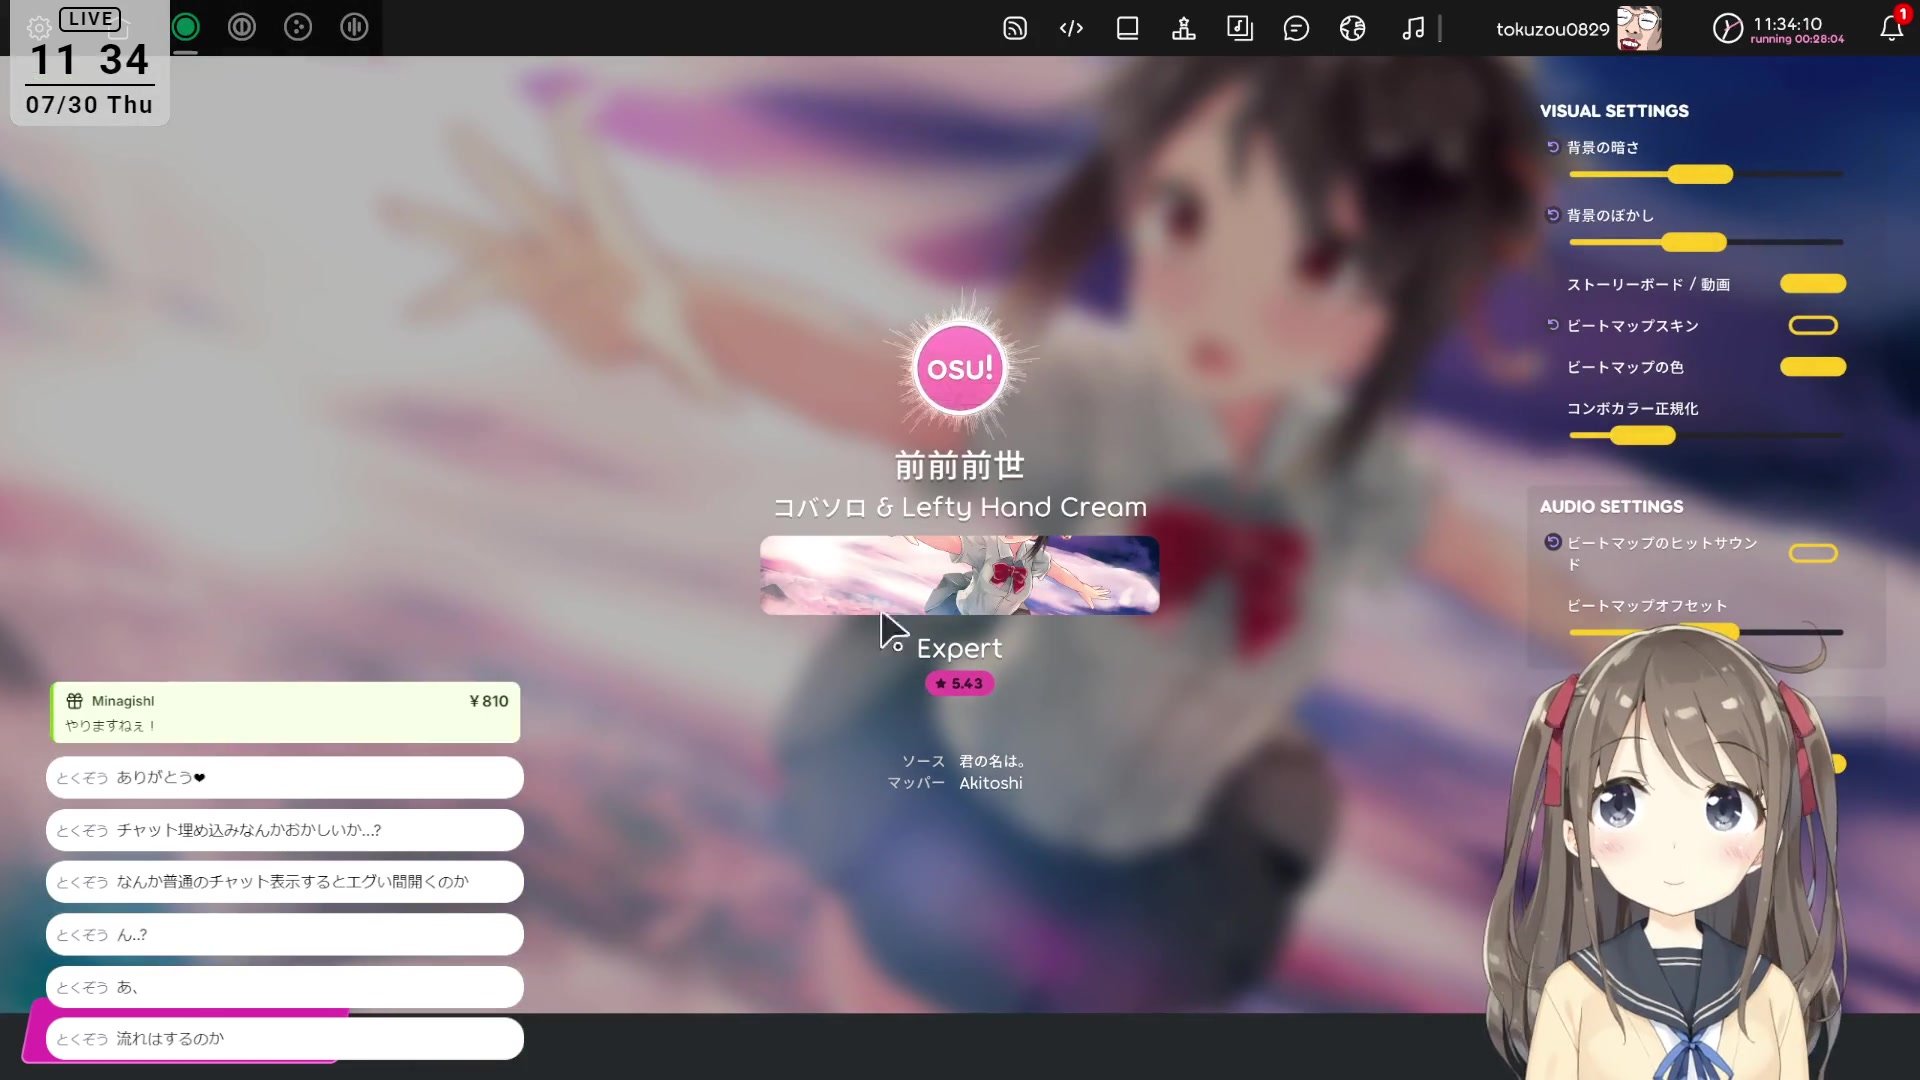This screenshot has width=1920, height=1080.
Task: Click the toolbar clock showing 11:34:10
Action: click(x=1778, y=28)
